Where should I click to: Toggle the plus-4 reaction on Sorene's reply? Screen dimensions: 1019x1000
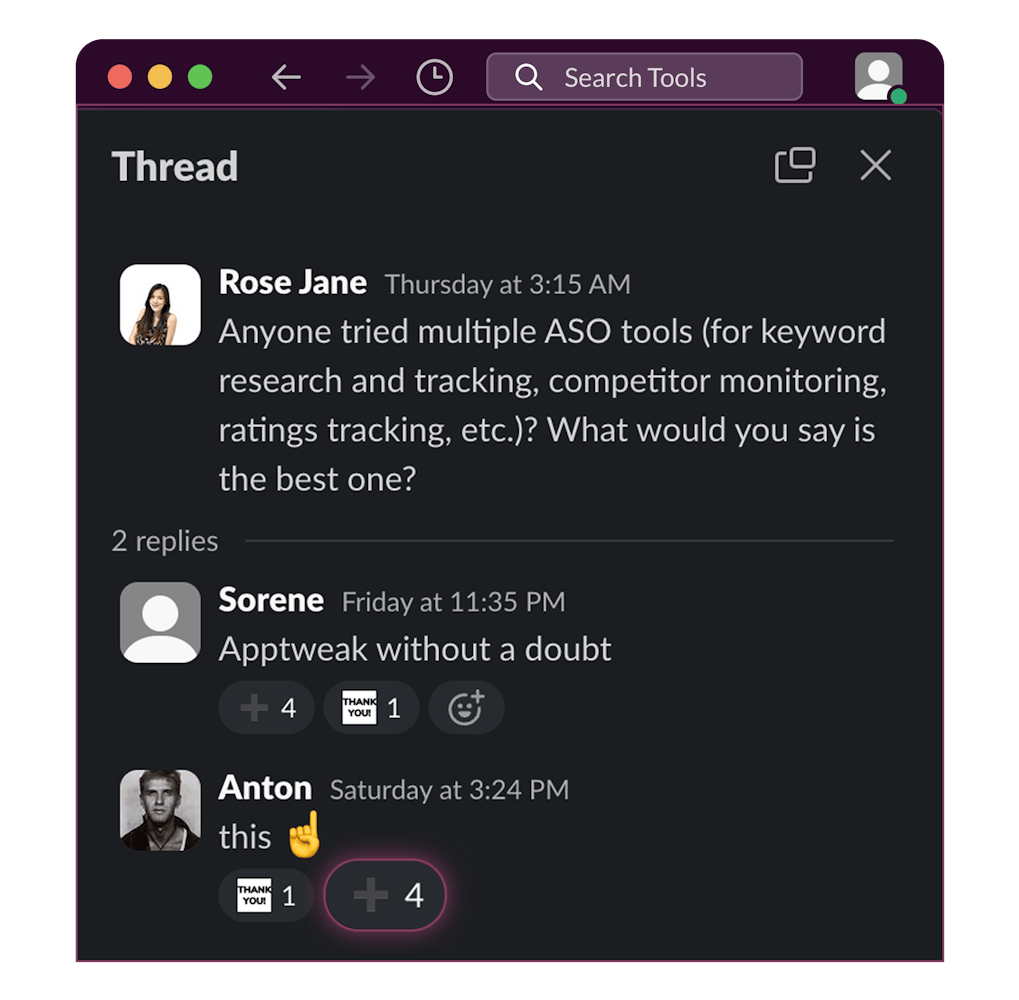coord(266,707)
